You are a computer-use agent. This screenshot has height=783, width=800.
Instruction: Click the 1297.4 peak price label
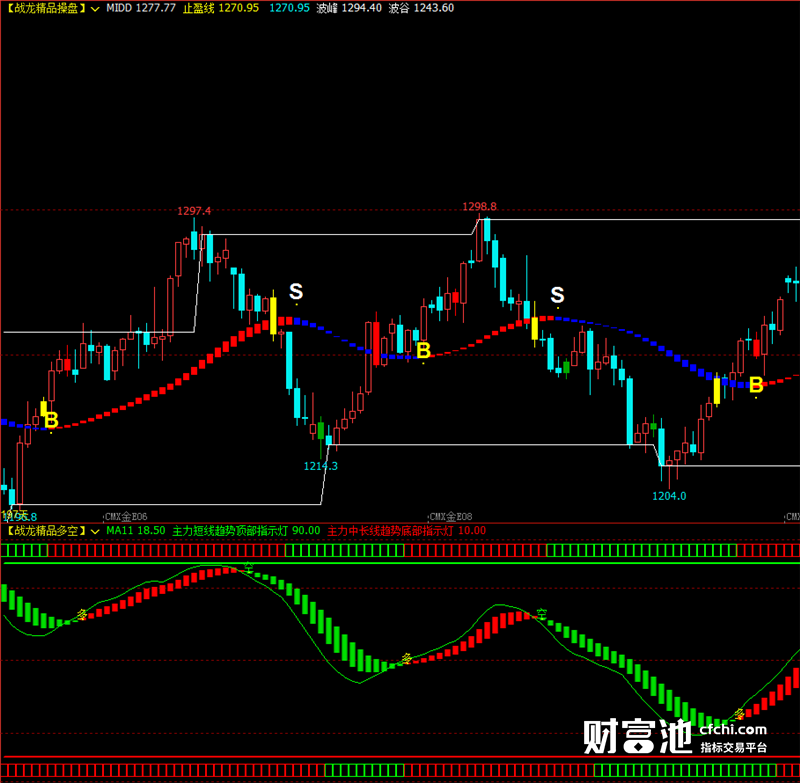tap(194, 211)
